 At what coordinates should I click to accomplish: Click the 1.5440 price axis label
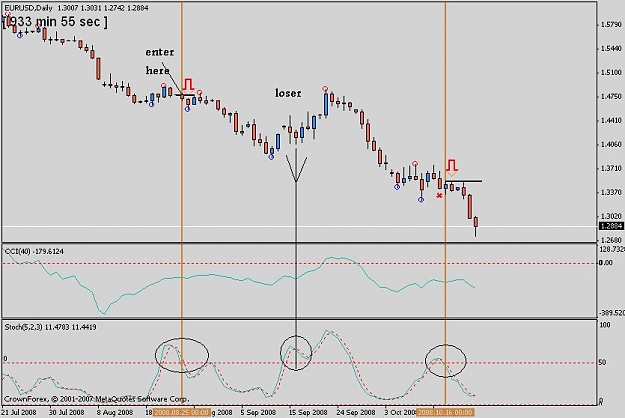(x=611, y=49)
